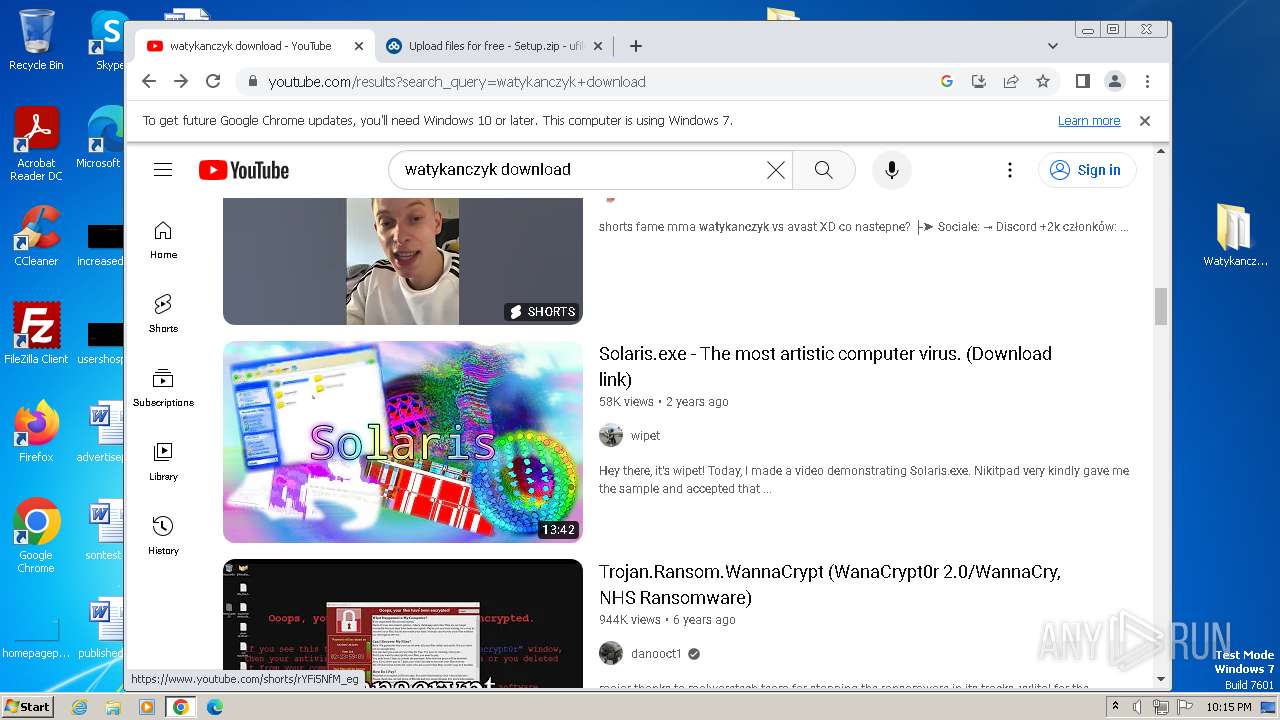Open a new Chrome tab
The width and height of the screenshot is (1280, 720).
(x=635, y=46)
